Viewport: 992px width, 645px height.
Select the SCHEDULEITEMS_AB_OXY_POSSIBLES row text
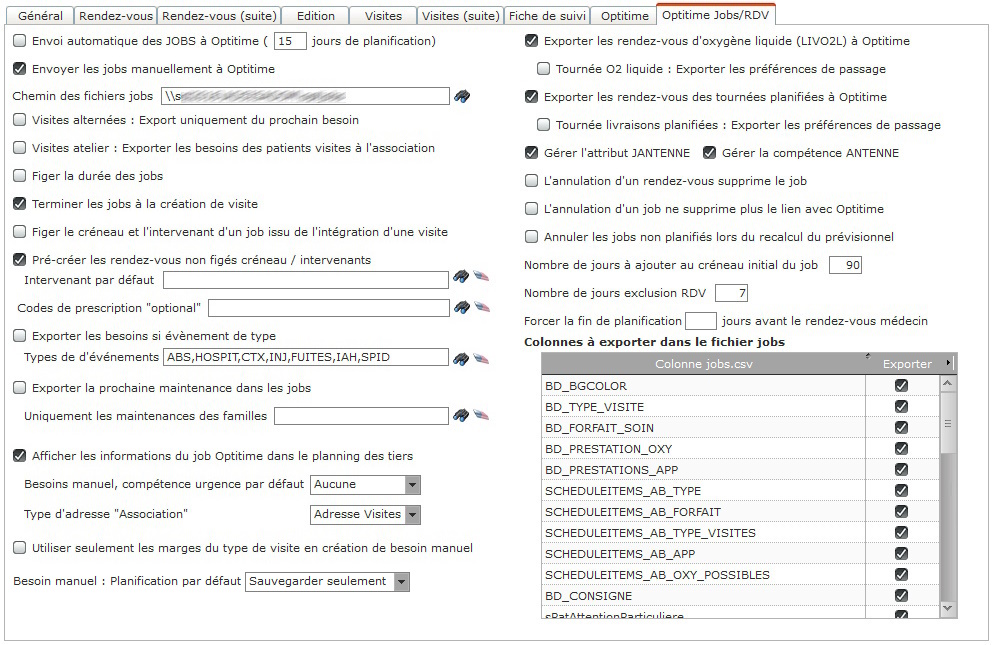click(657, 575)
